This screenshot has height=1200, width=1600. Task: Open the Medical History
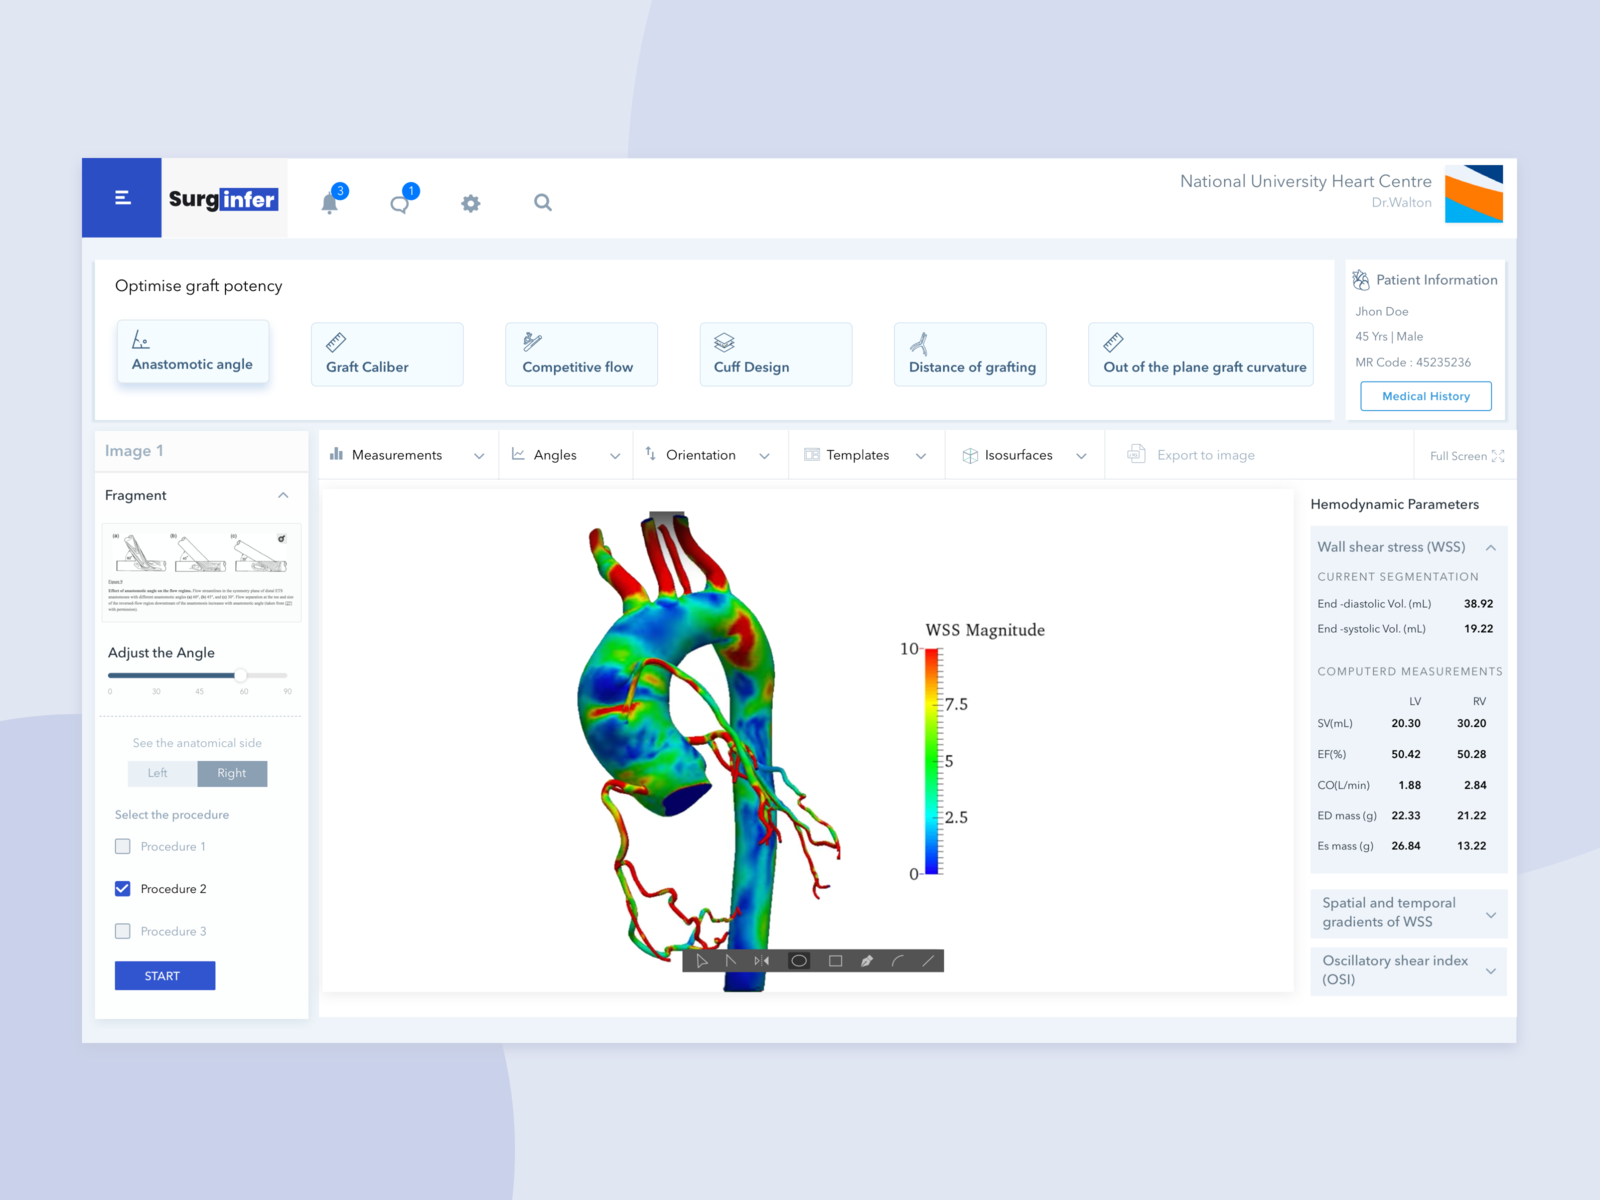(x=1425, y=396)
